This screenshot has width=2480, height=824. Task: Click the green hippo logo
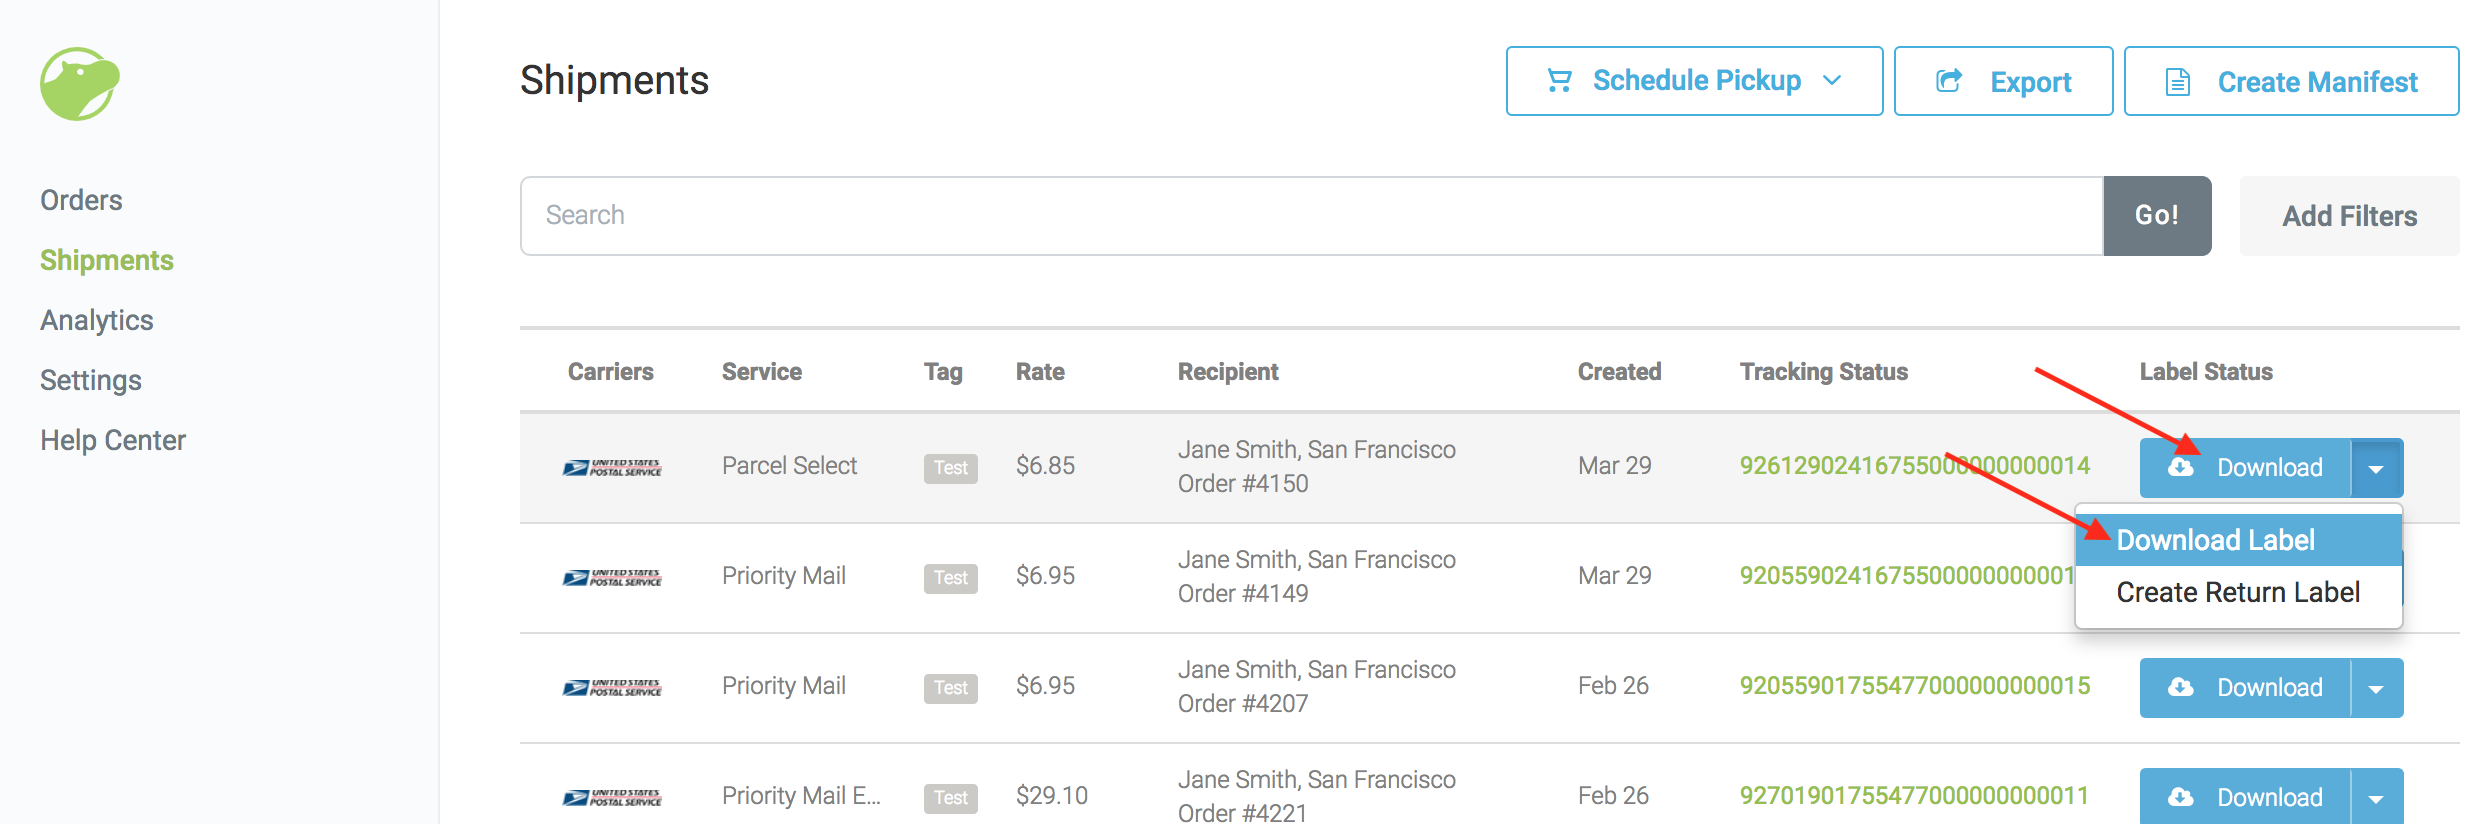click(x=80, y=84)
